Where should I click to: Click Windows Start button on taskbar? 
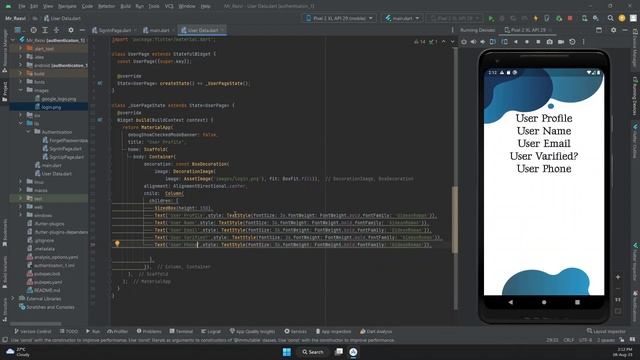(x=287, y=352)
